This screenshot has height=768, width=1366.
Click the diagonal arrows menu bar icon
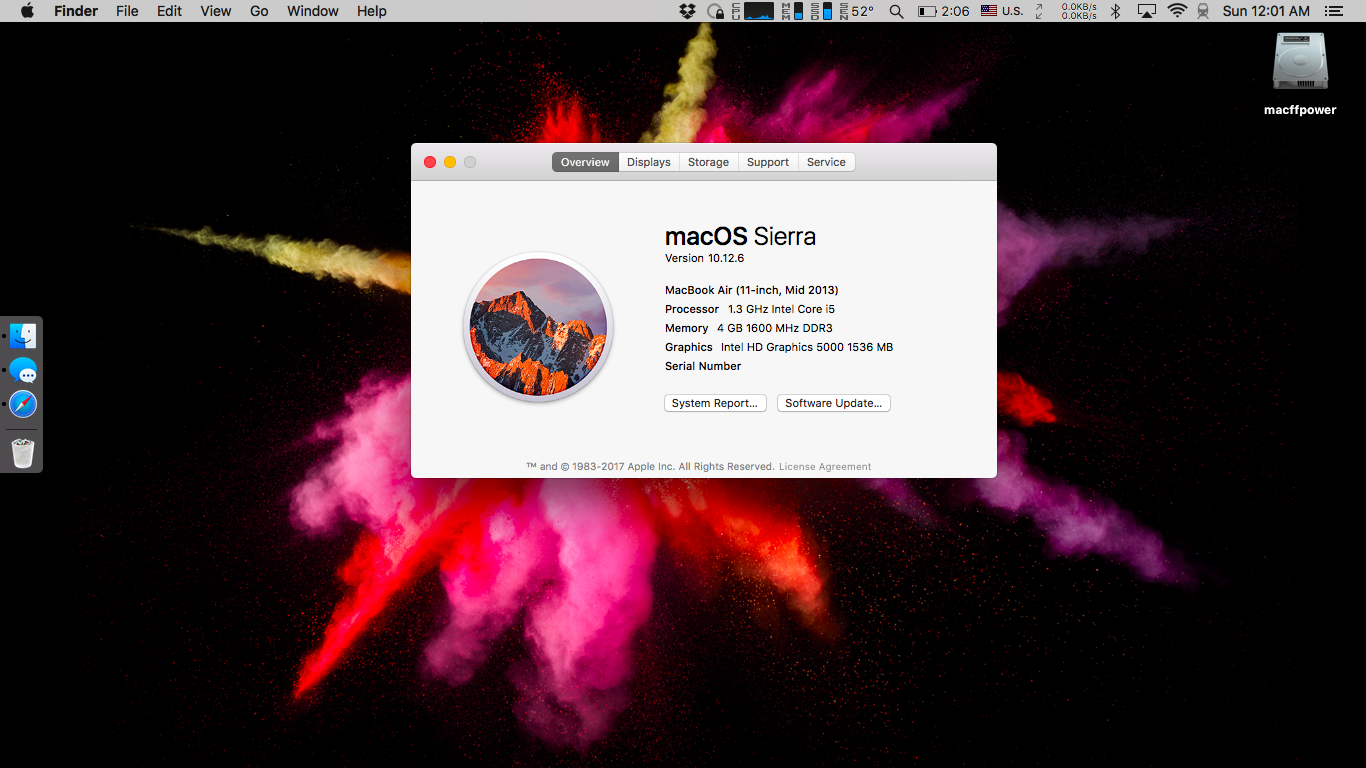coord(1040,11)
